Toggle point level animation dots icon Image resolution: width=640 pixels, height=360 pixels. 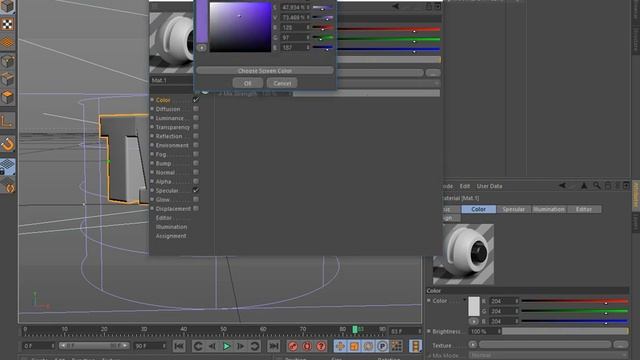(396, 346)
